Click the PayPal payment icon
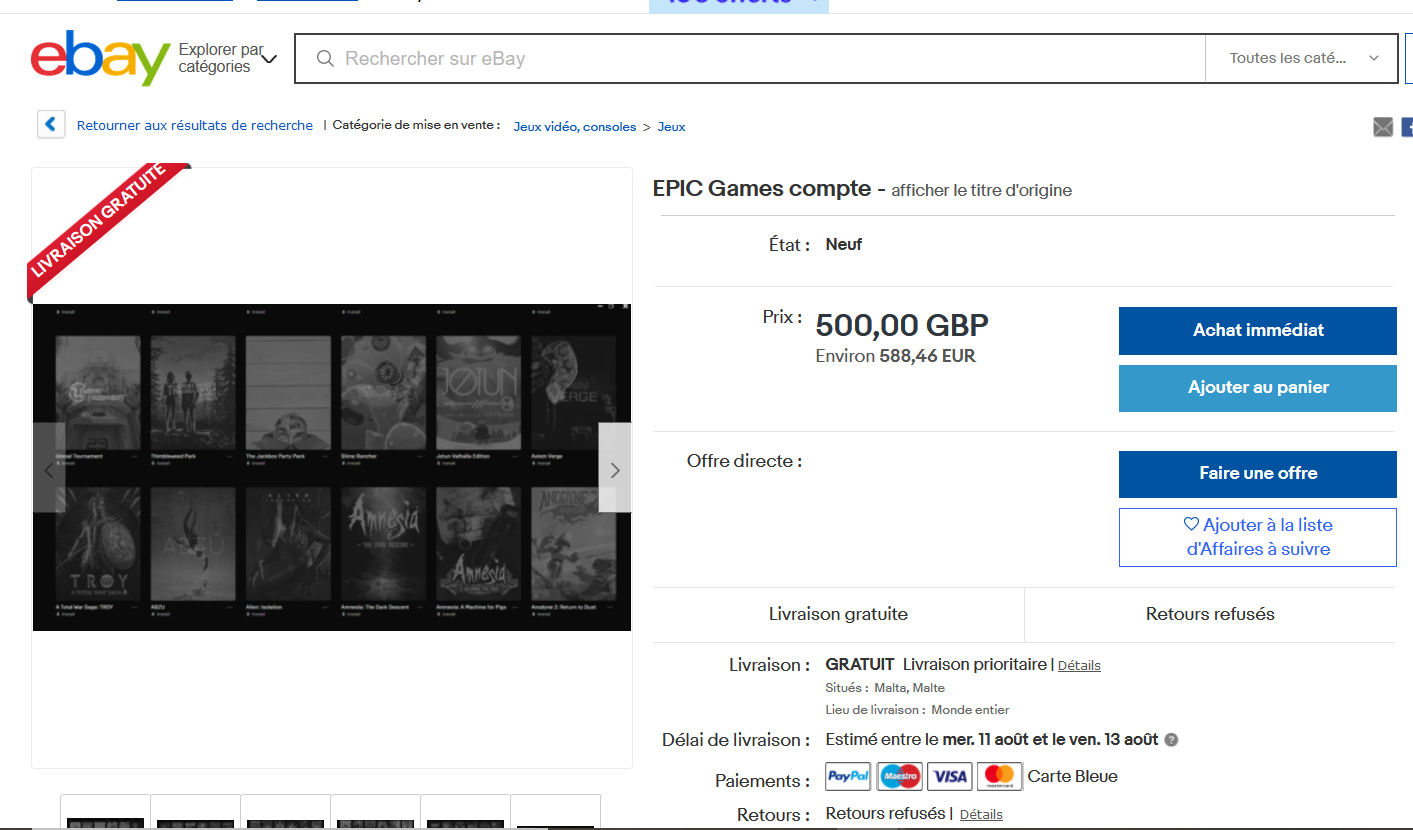This screenshot has width=1413, height=830. 848,776
